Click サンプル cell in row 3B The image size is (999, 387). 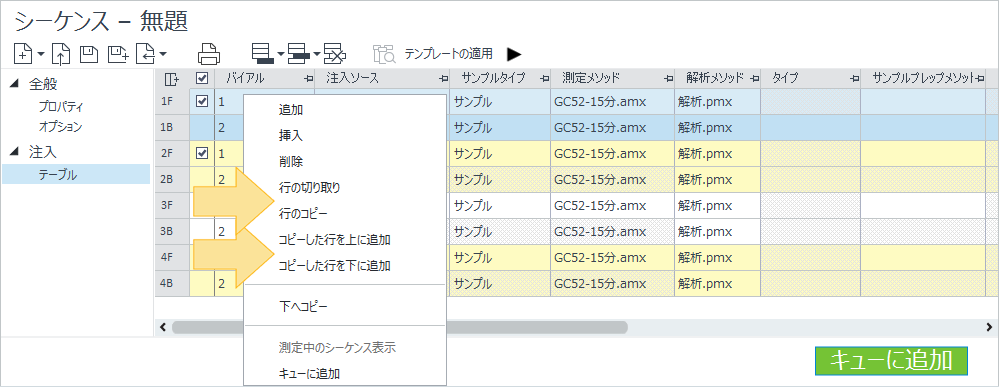(x=500, y=231)
